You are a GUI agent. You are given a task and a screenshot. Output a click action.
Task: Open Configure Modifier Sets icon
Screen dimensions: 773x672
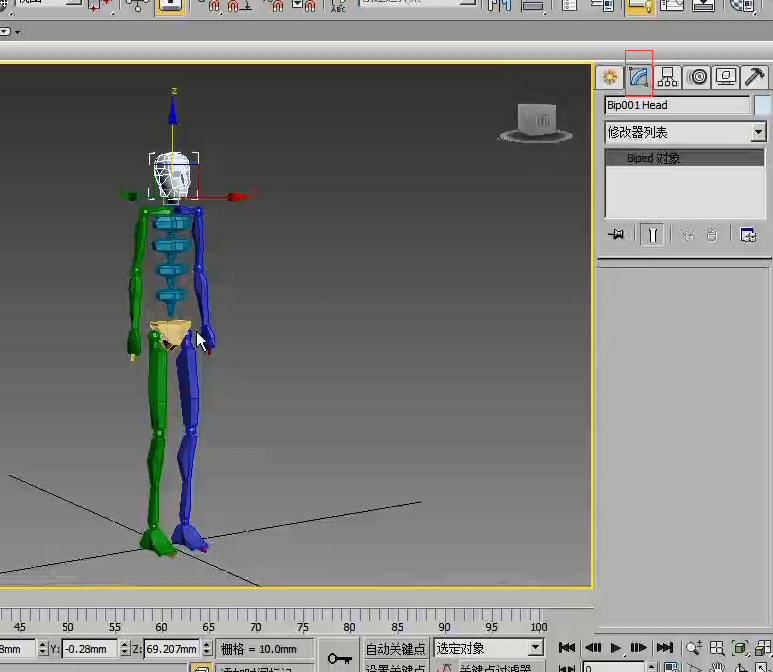(x=748, y=234)
